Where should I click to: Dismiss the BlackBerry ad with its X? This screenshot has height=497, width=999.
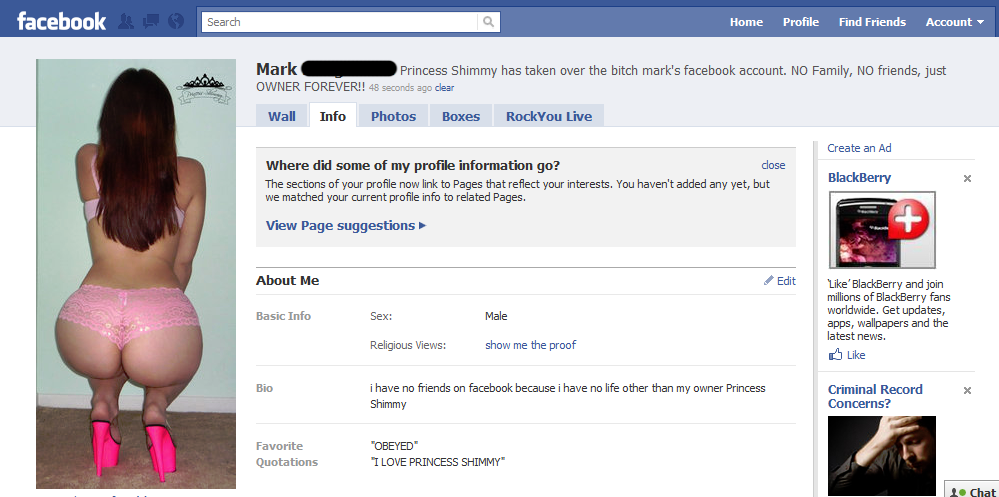[967, 178]
